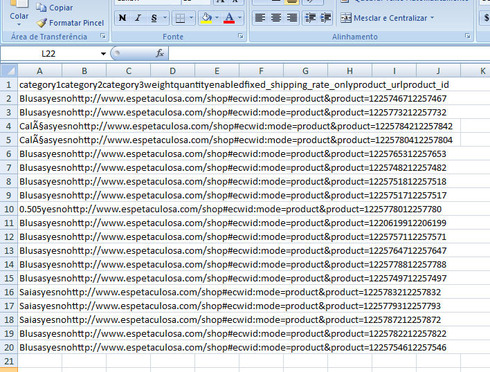Select row 10 header
Screen dimensions: 490x372
click(9, 209)
